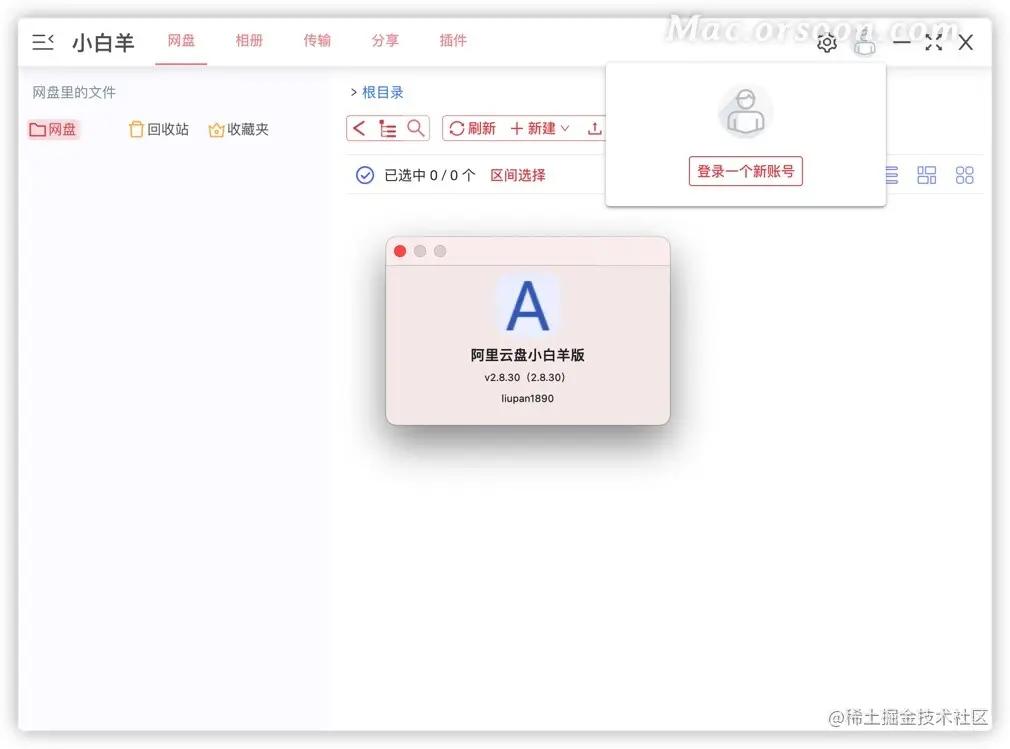The image size is (1010, 749).
Task: Open the 传输 tab
Action: point(317,41)
